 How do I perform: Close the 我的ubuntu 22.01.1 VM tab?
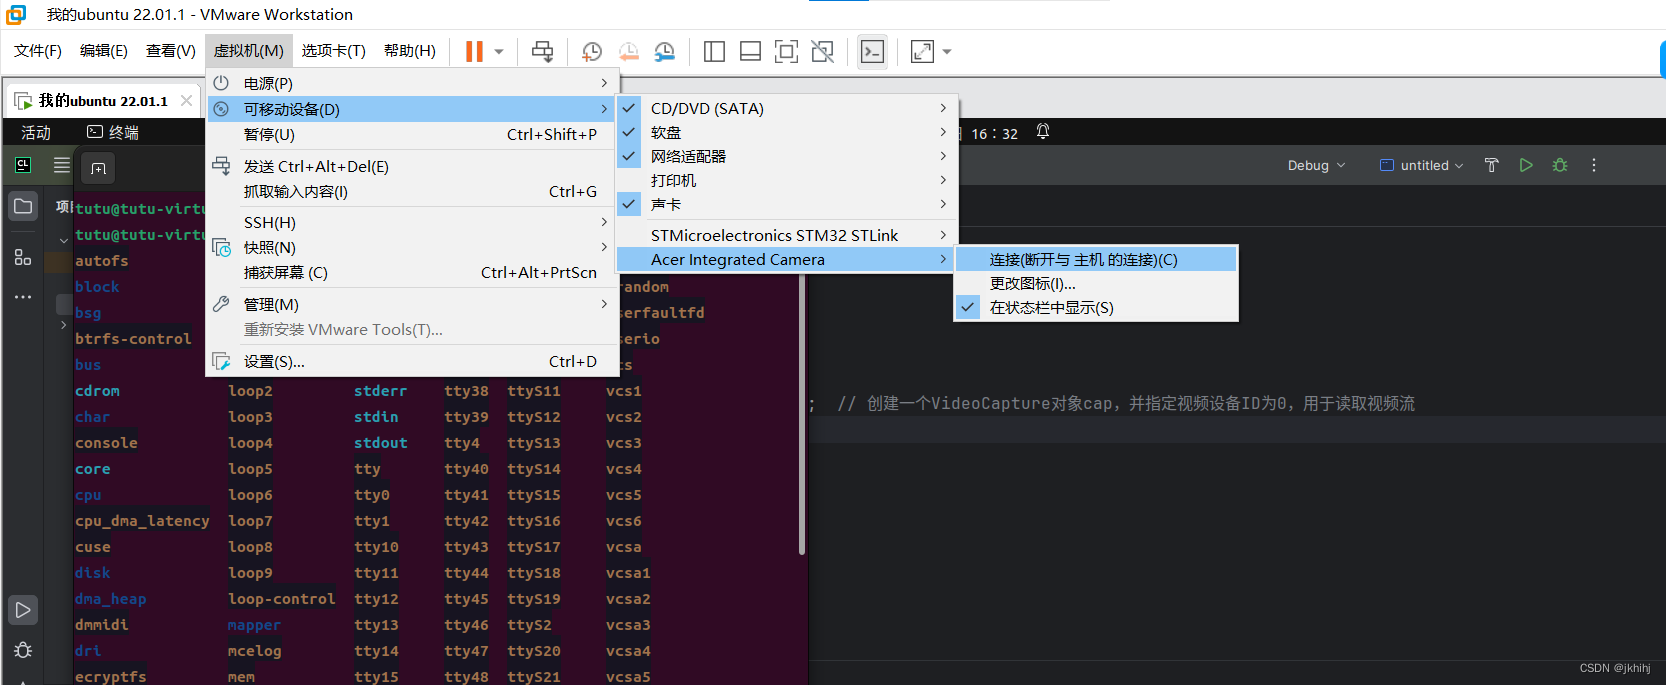pos(186,100)
